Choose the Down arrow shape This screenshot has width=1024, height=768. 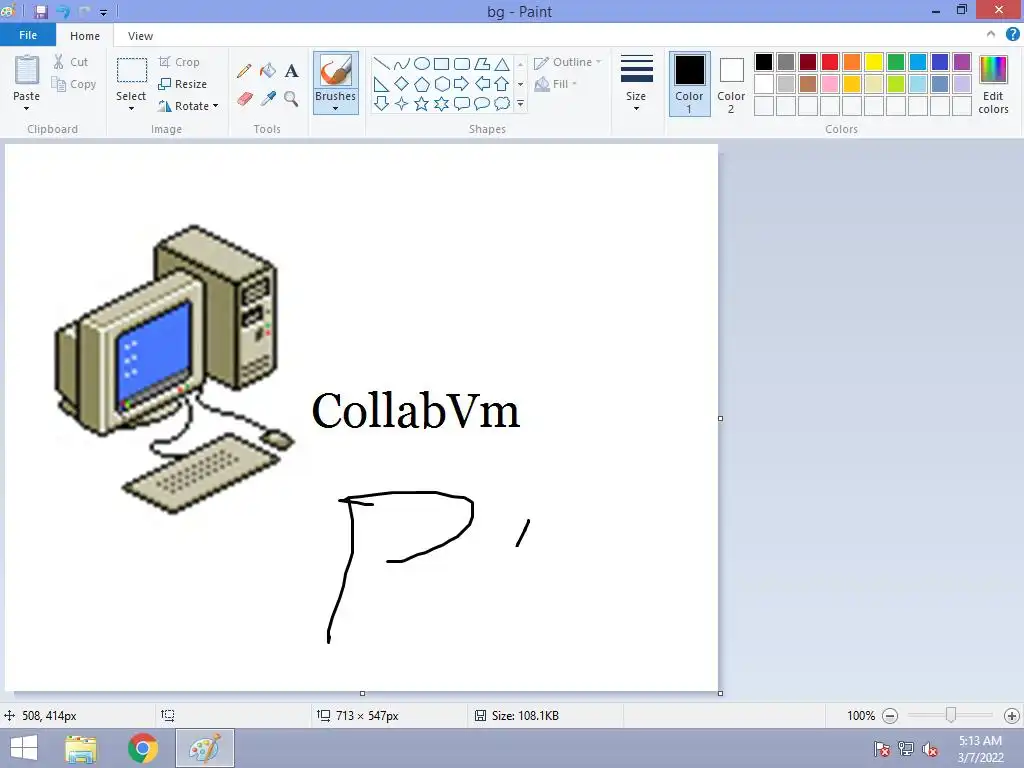[381, 103]
